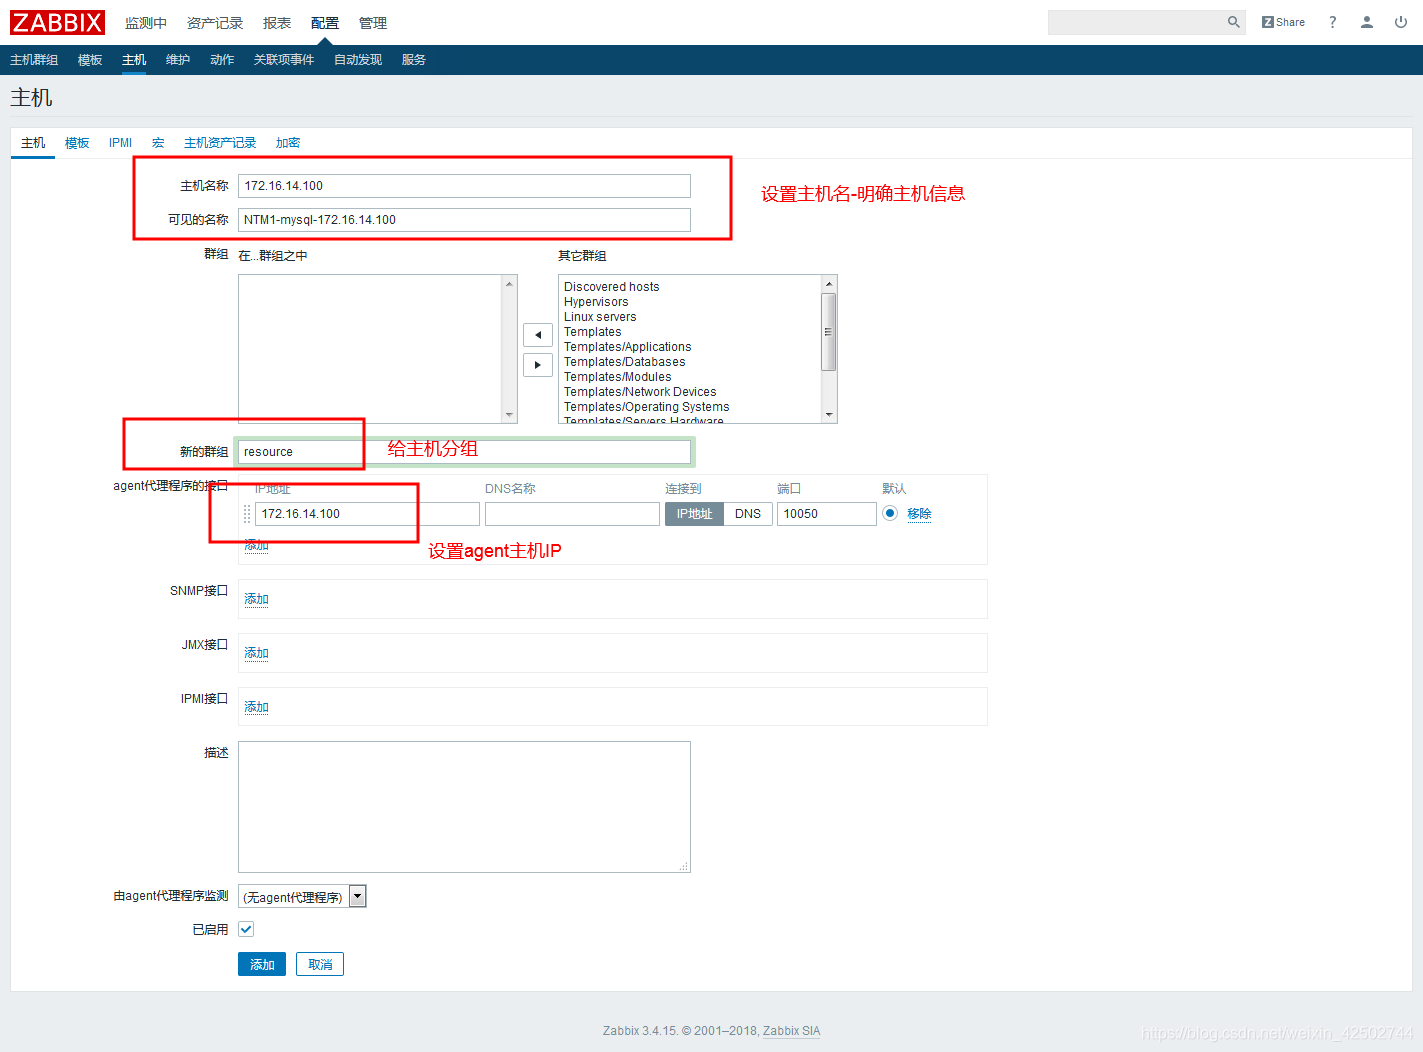Go to 服务 submenu
The width and height of the screenshot is (1423, 1052).
tap(414, 60)
